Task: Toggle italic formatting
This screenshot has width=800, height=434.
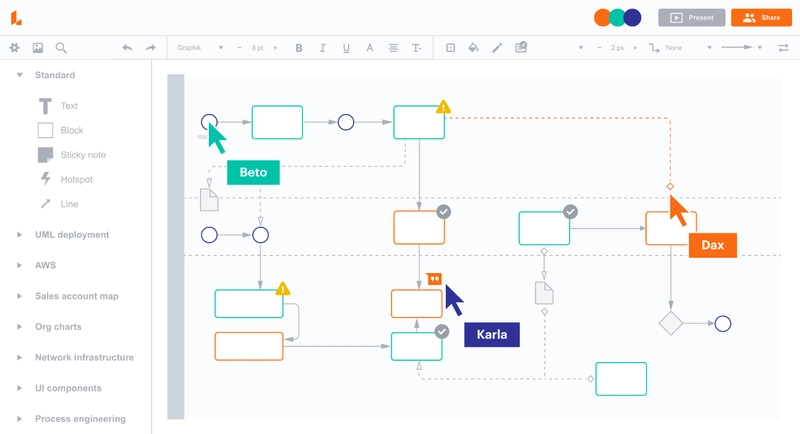Action: click(322, 48)
